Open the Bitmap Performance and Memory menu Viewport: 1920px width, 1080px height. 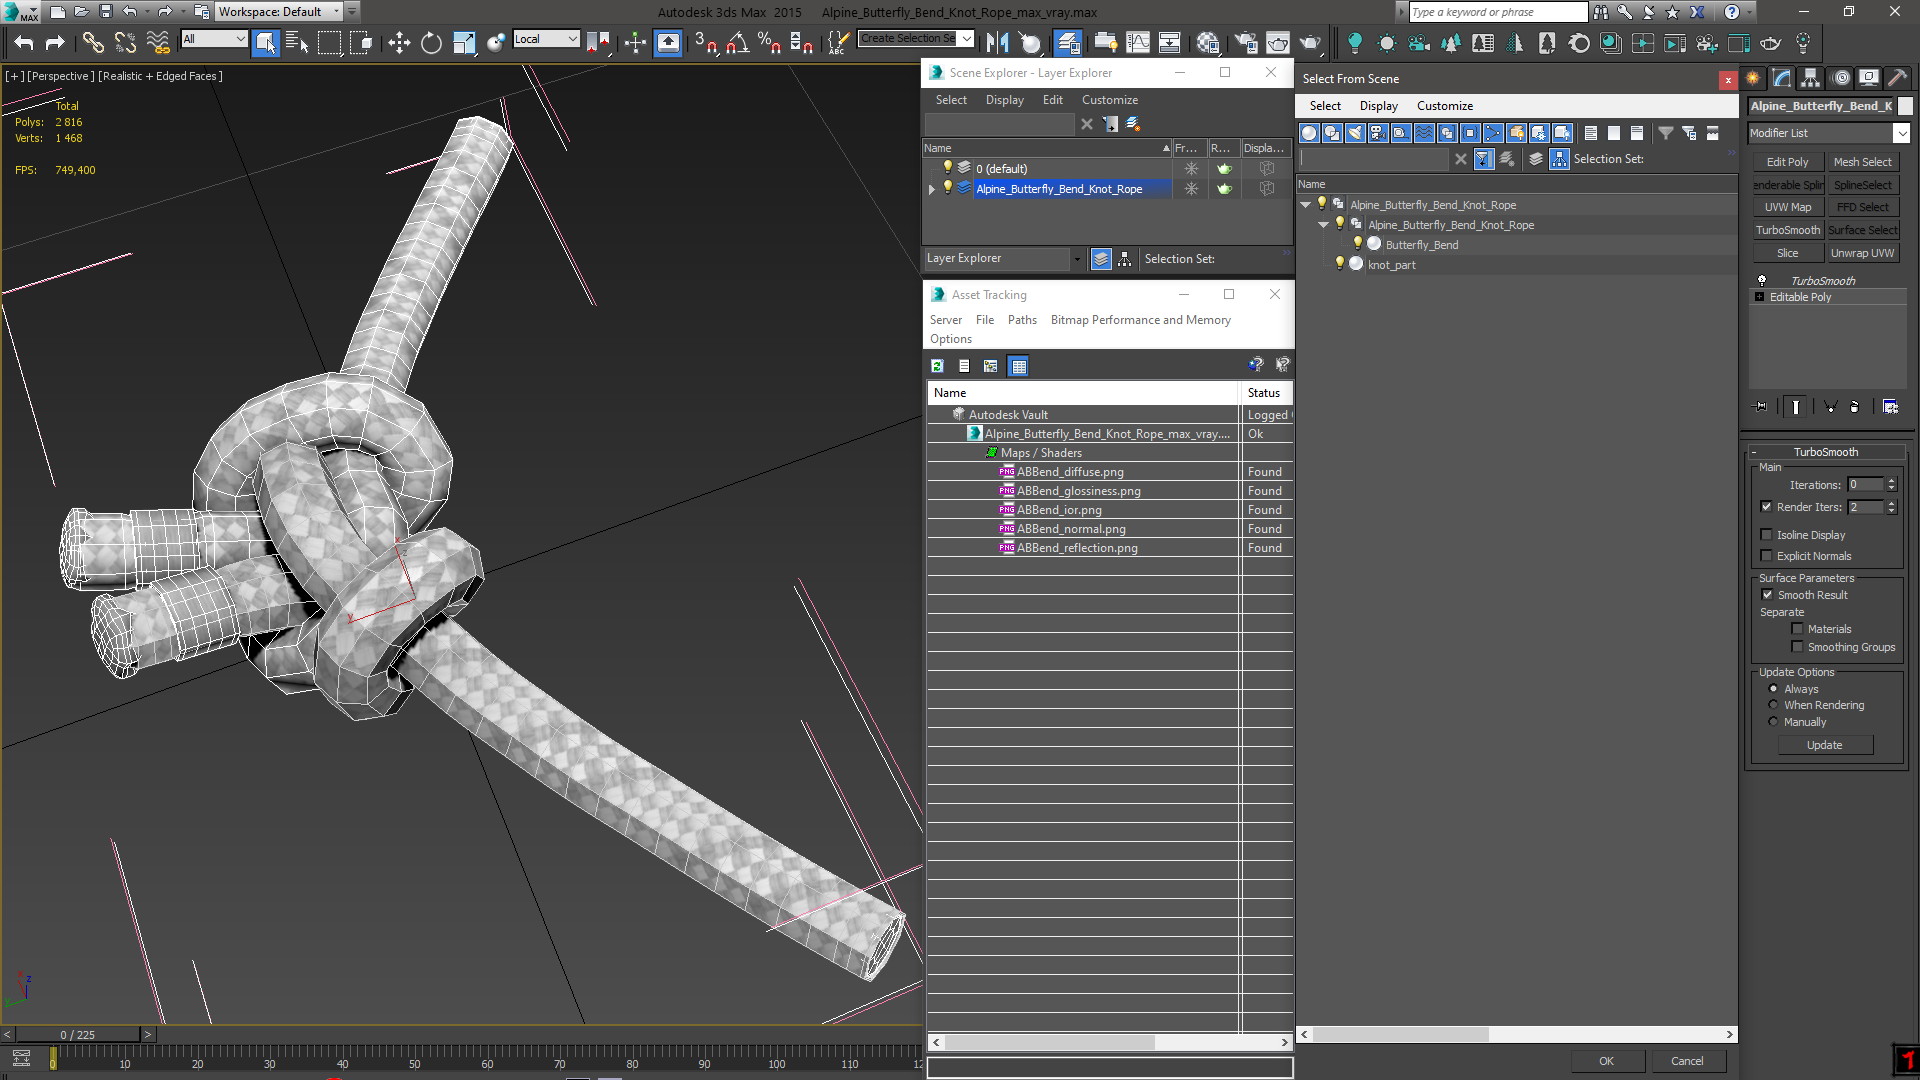point(1140,320)
